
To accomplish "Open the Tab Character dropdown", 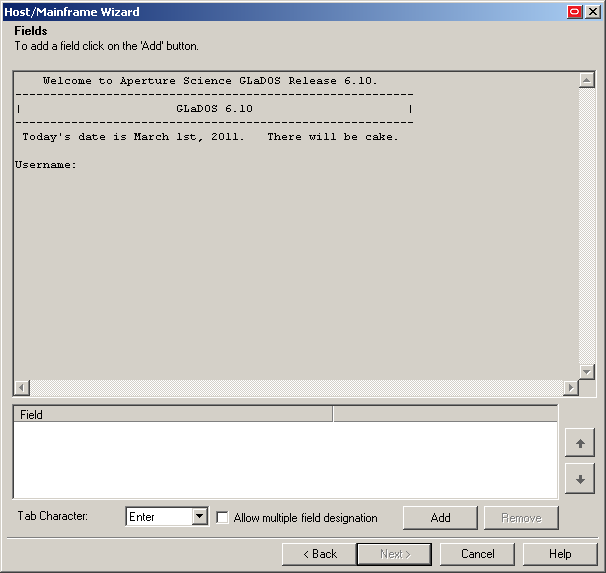I will (199, 516).
